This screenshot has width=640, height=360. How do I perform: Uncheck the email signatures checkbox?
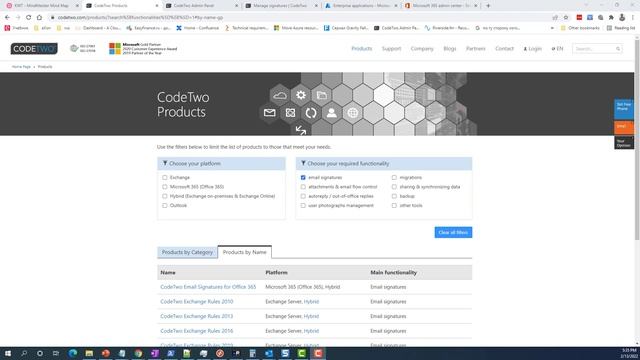303,178
